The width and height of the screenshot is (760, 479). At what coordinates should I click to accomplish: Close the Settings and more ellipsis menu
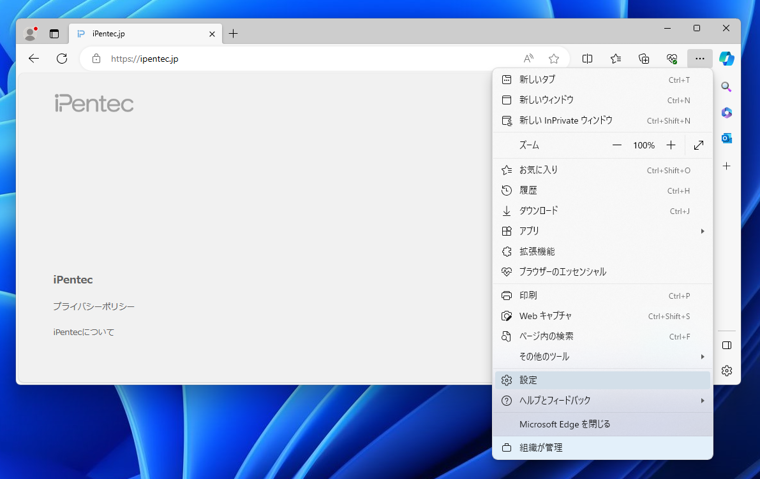coord(699,59)
